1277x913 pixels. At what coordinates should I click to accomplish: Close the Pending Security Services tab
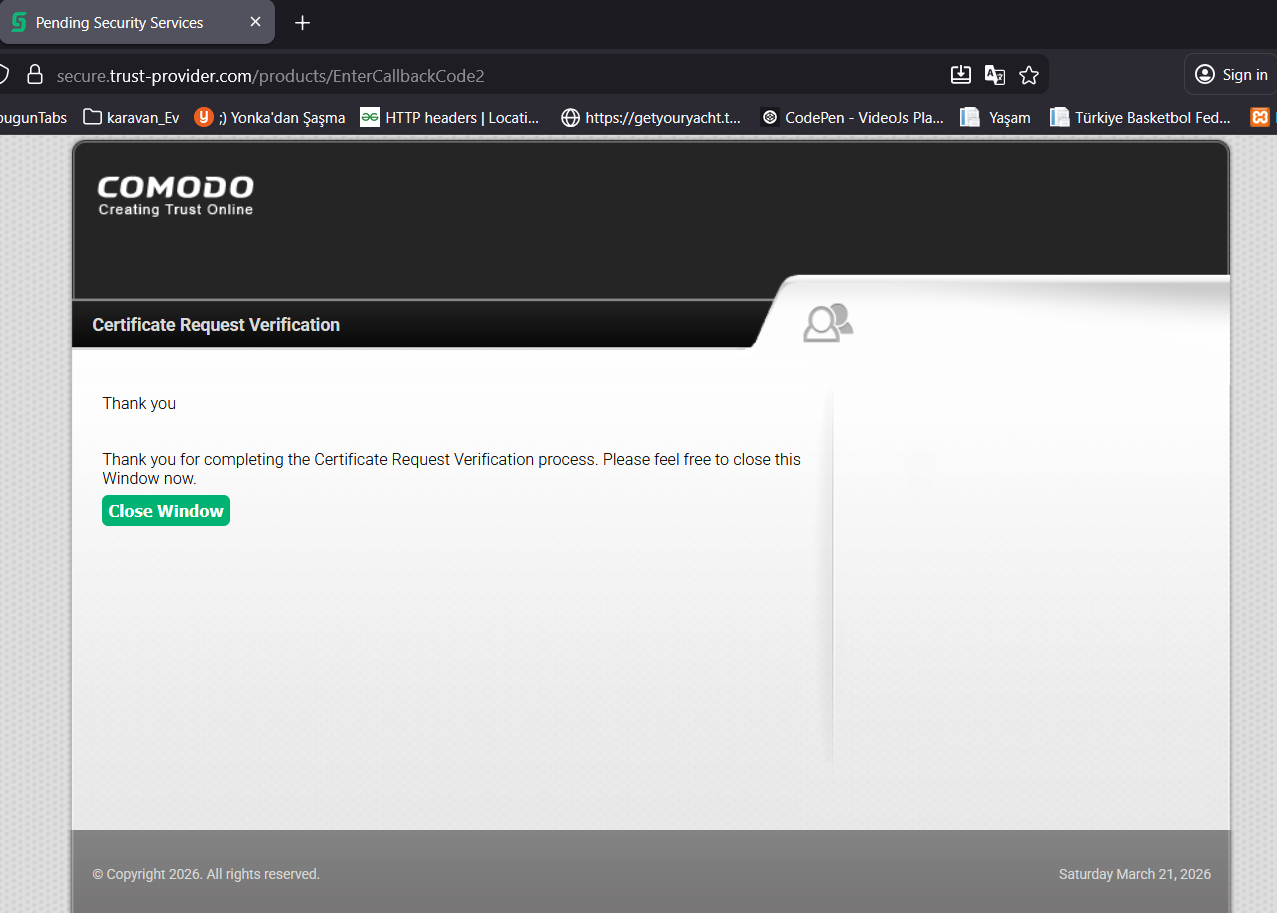pos(256,22)
